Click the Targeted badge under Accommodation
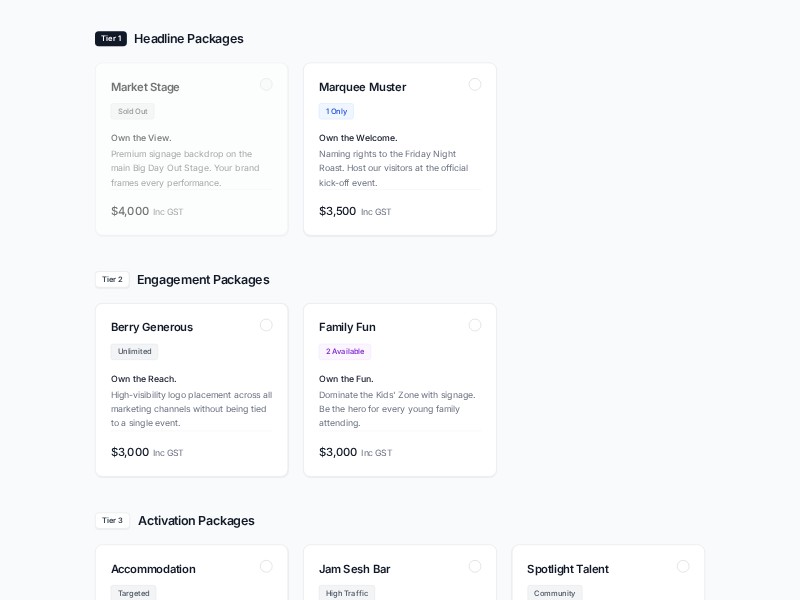The height and width of the screenshot is (600, 800). pos(133,593)
